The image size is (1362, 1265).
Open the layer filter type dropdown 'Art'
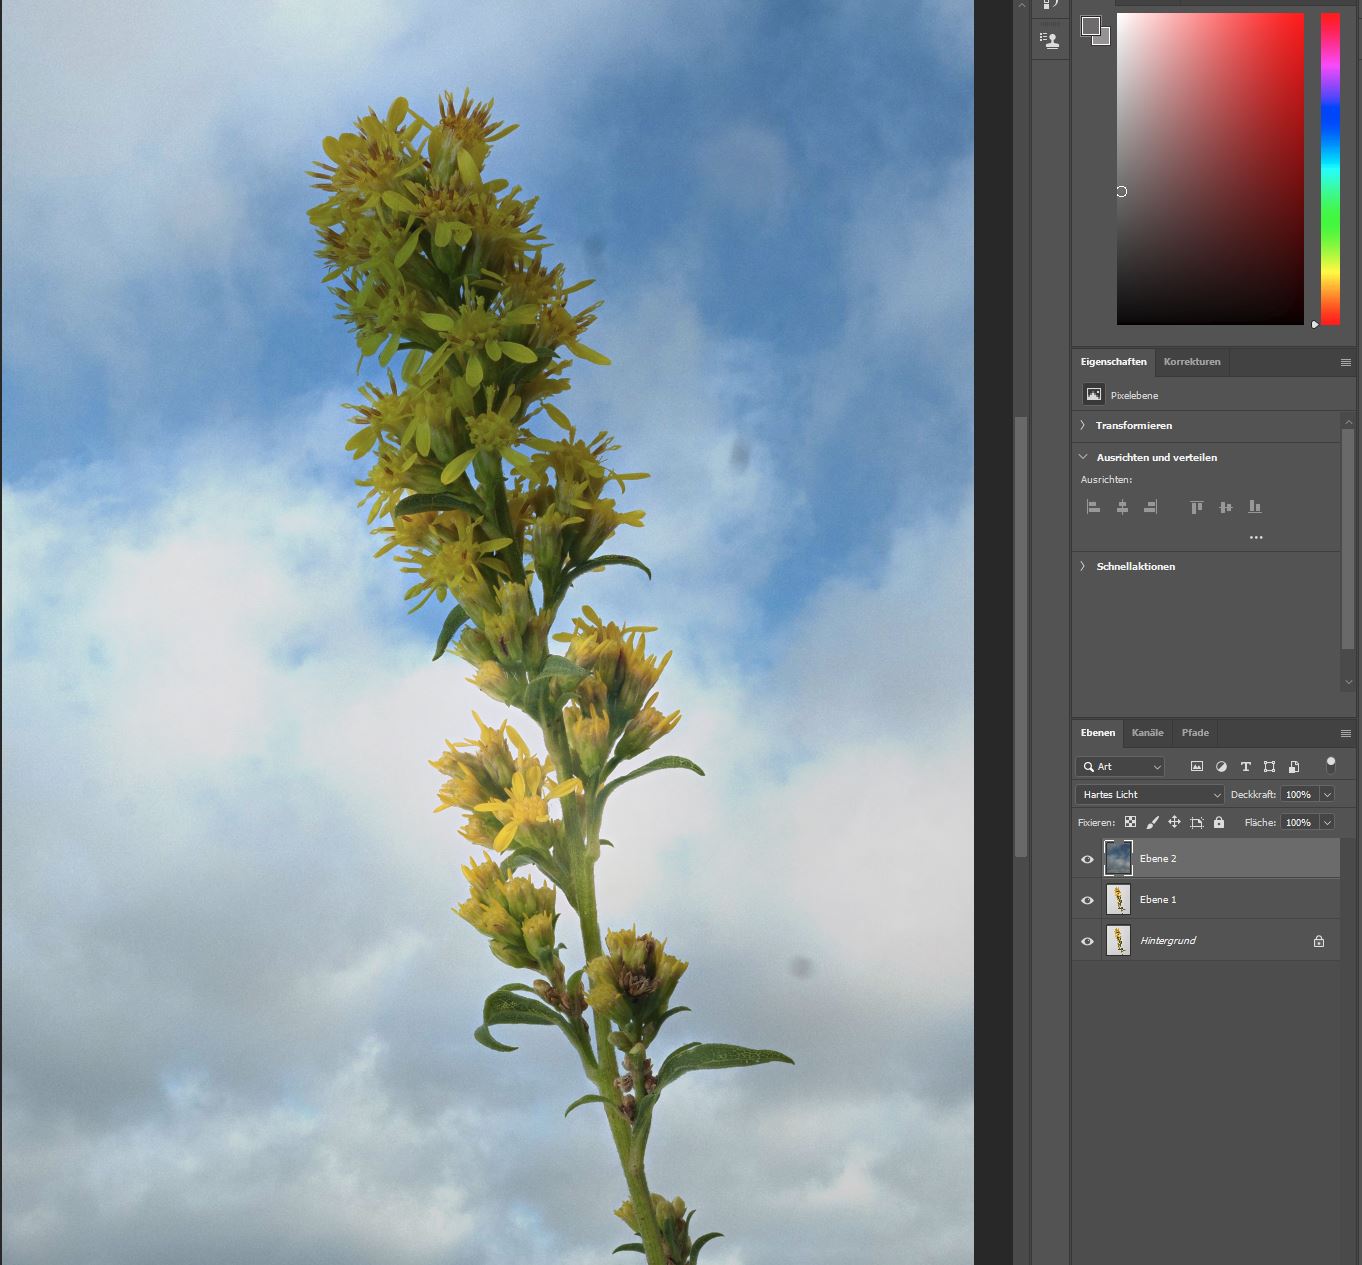click(x=1121, y=767)
